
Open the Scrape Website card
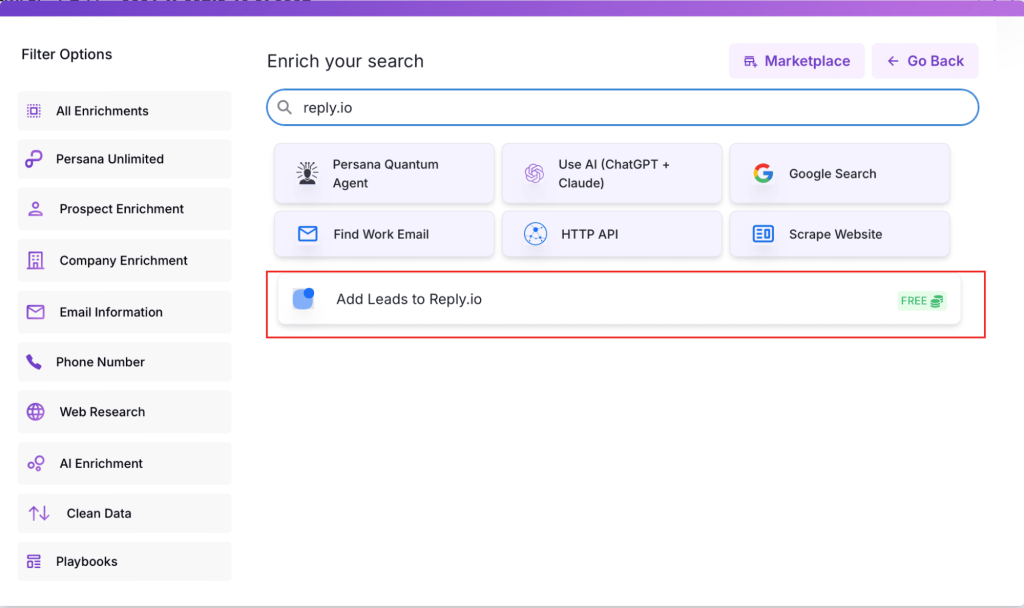(x=840, y=233)
